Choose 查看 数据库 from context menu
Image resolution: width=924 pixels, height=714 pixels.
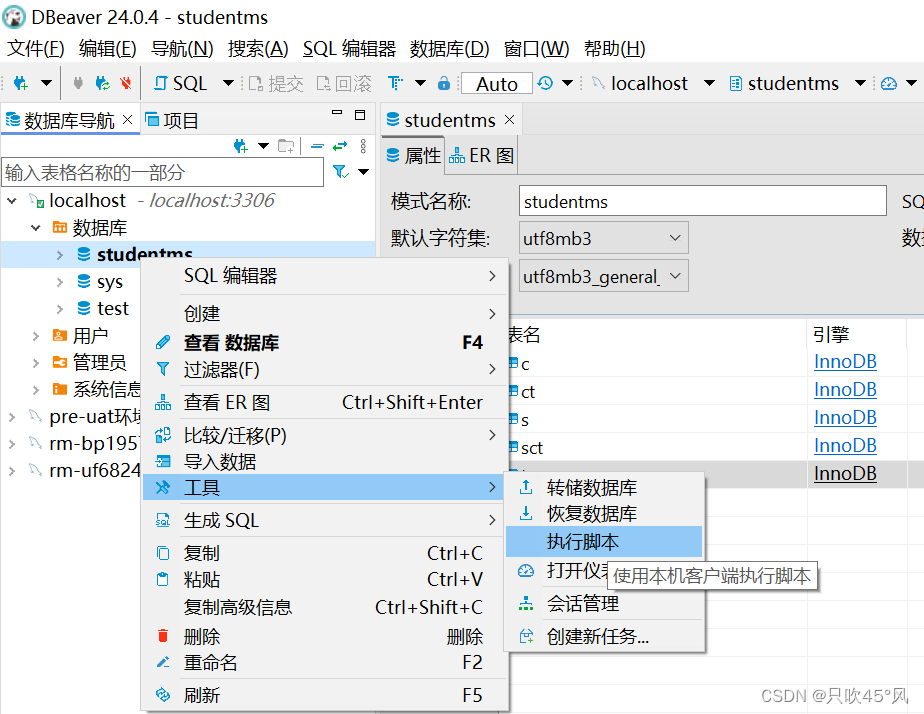(x=325, y=342)
